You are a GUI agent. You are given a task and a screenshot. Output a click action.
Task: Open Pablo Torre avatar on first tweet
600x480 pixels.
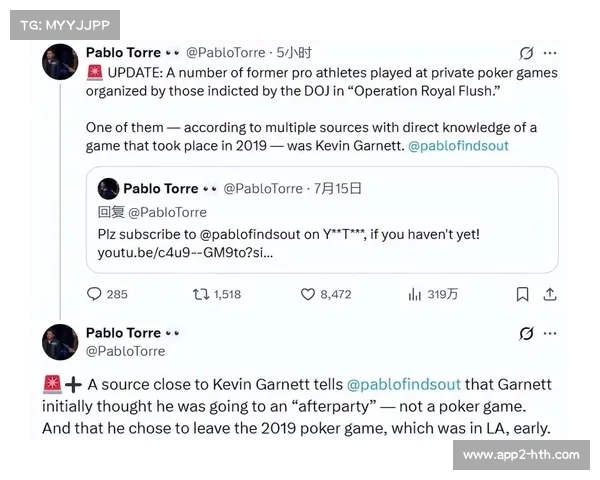pos(60,62)
